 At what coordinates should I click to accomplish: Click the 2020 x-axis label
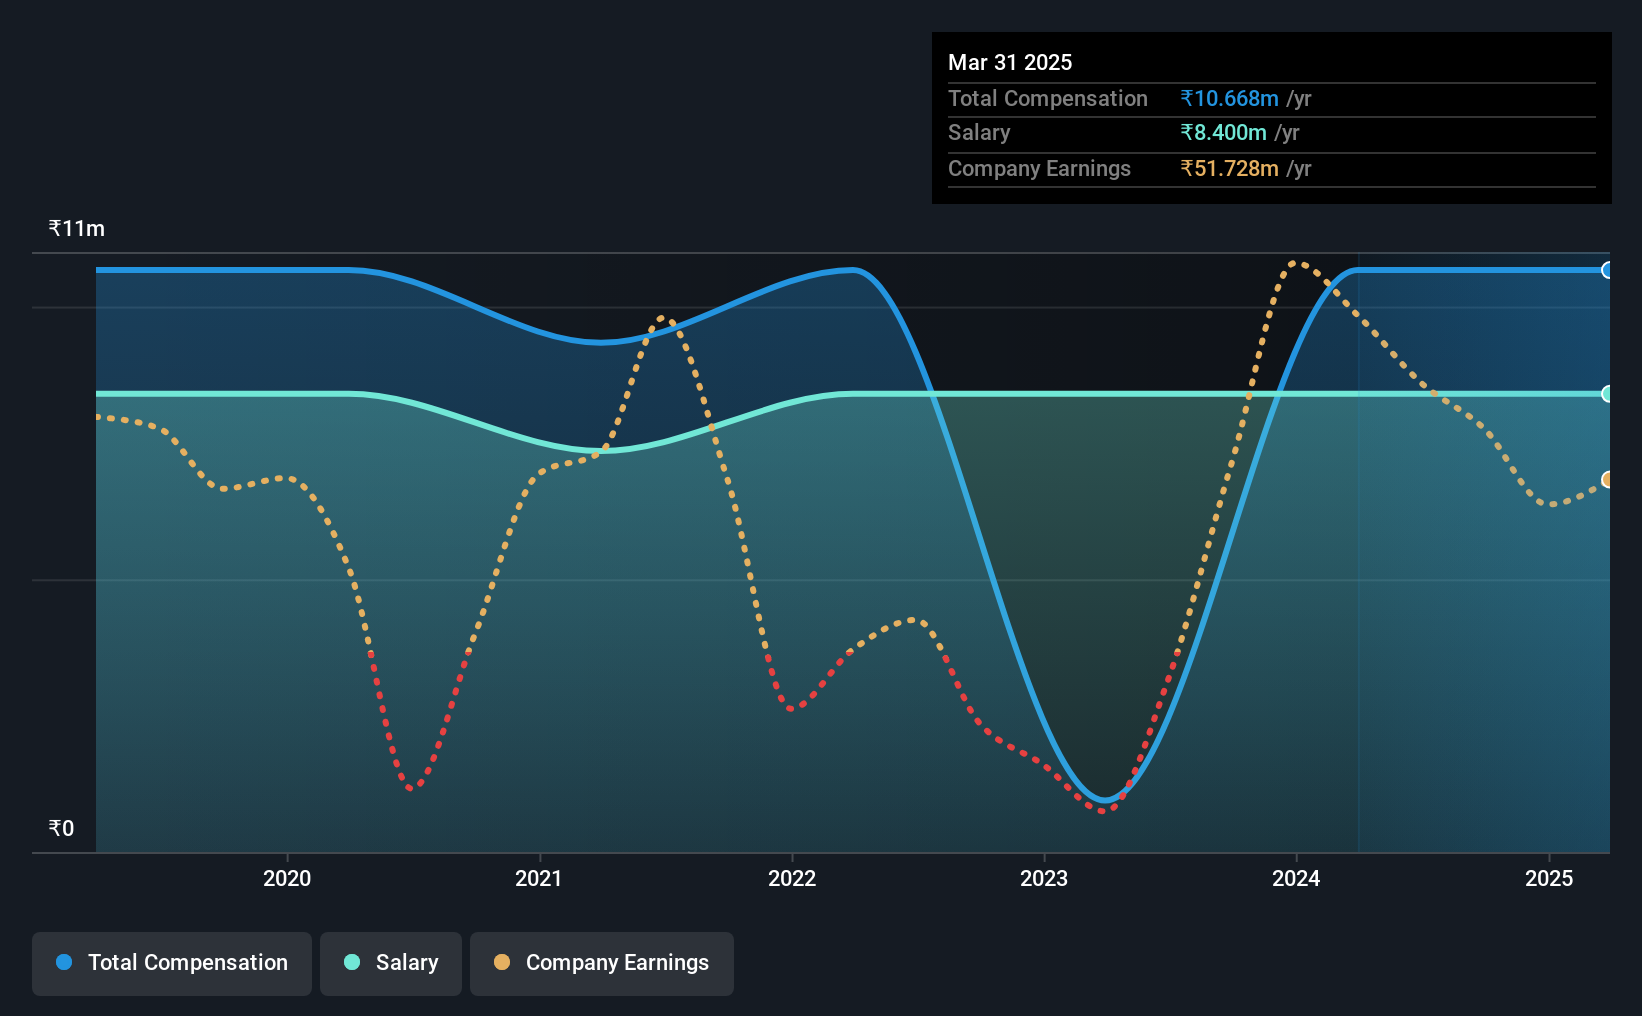[x=287, y=878]
